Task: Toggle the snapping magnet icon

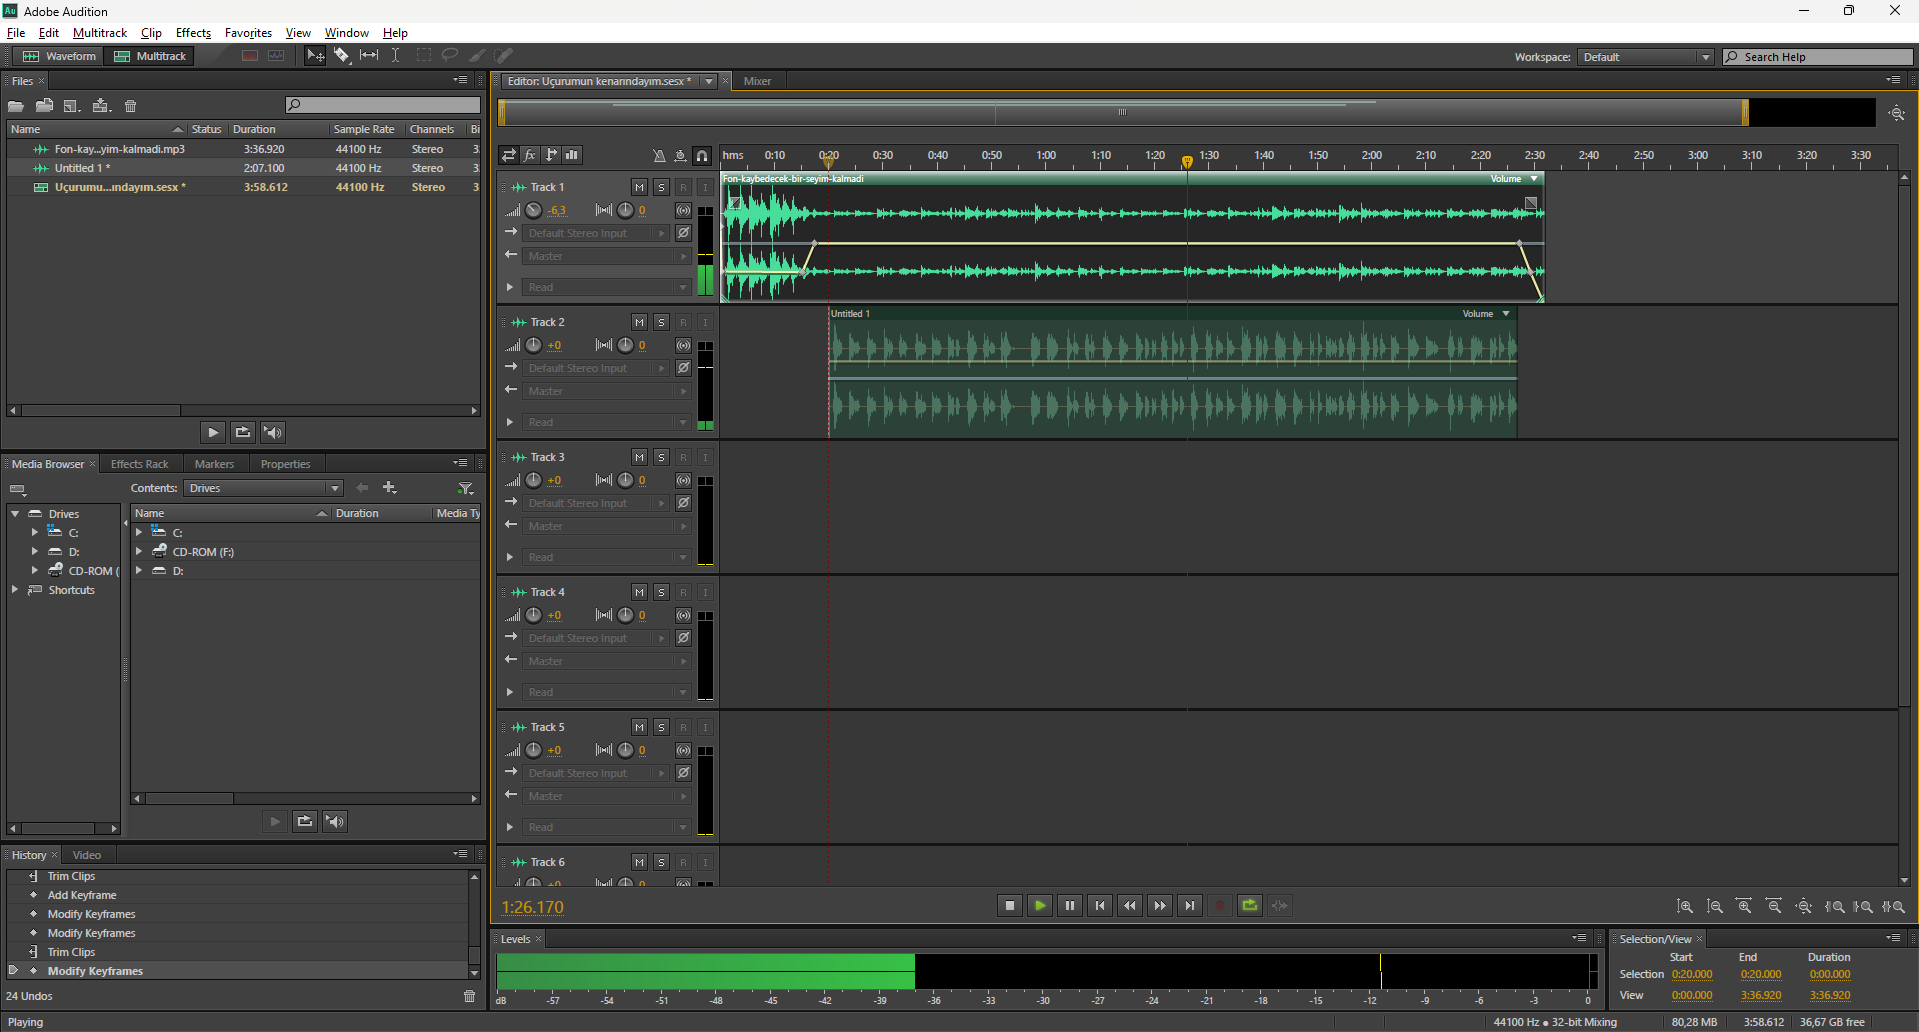Action: pyautogui.click(x=702, y=155)
